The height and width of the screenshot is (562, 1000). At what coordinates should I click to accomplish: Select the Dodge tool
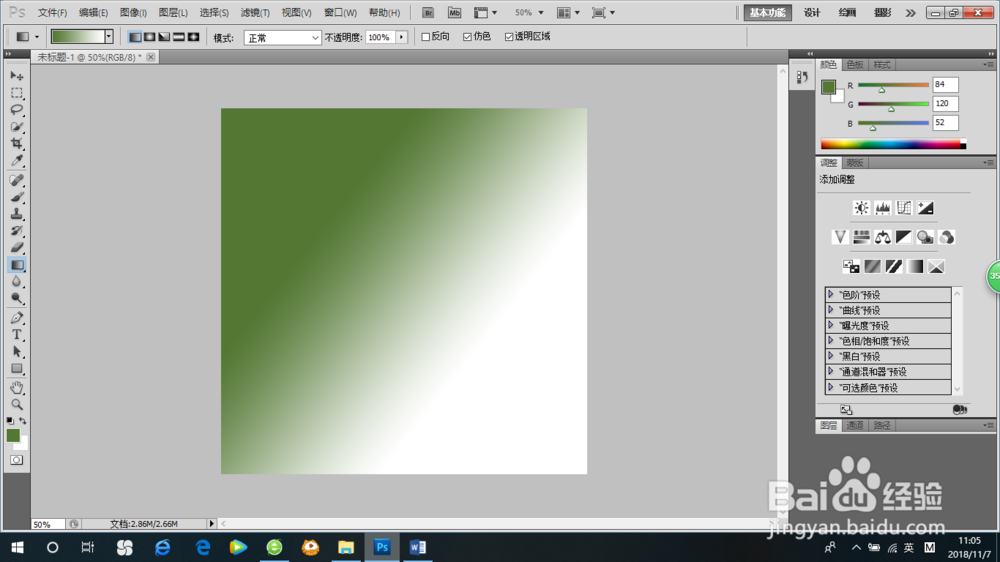tap(17, 299)
